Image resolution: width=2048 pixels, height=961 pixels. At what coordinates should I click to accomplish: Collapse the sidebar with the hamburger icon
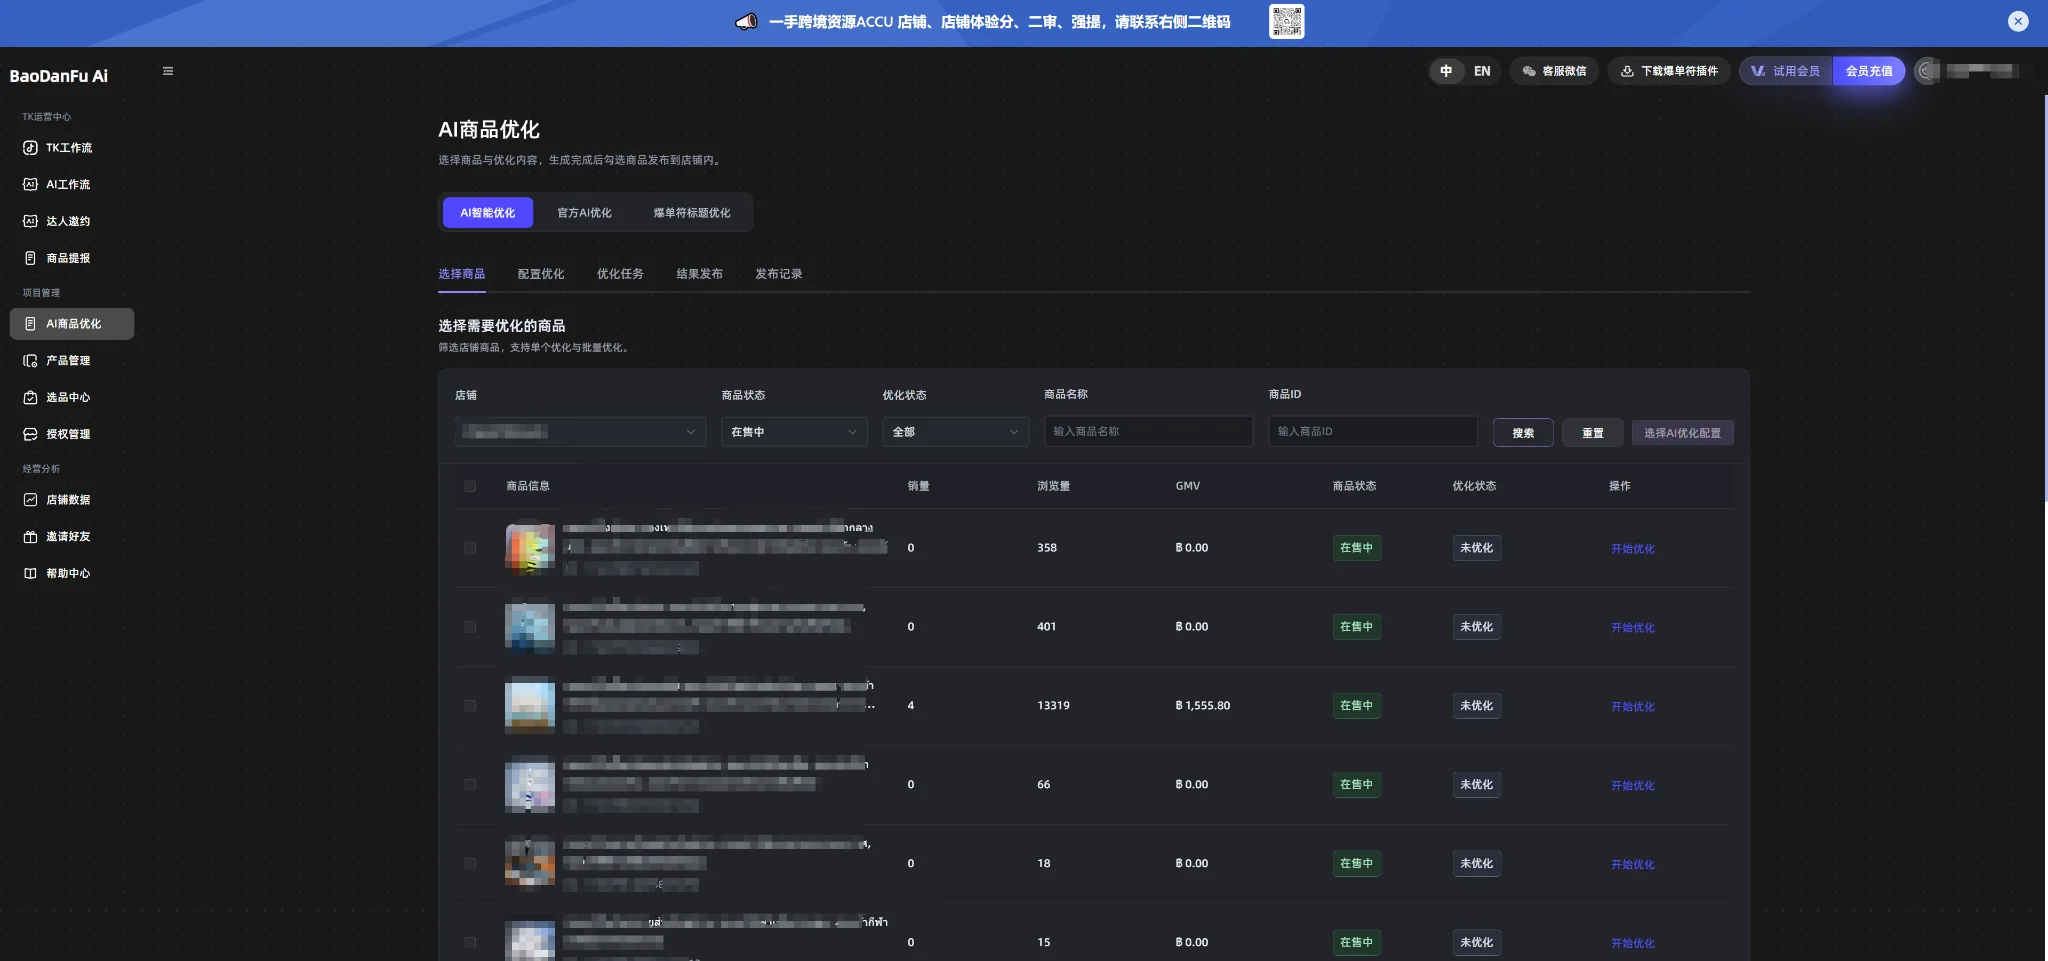tap(168, 71)
